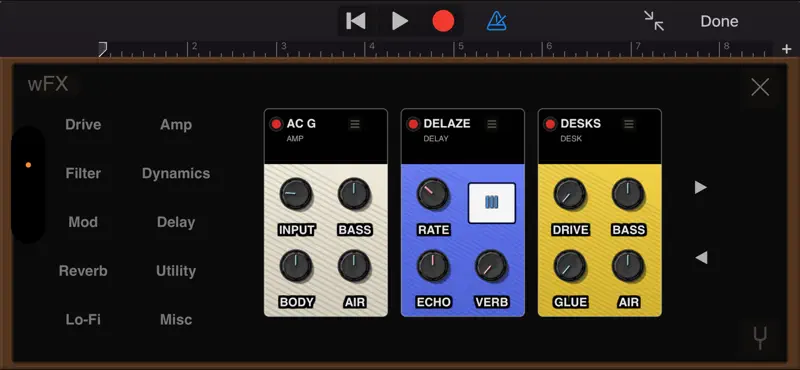Image resolution: width=800 pixels, height=370 pixels.
Task: Select the Drive effect category
Action: [x=83, y=125]
